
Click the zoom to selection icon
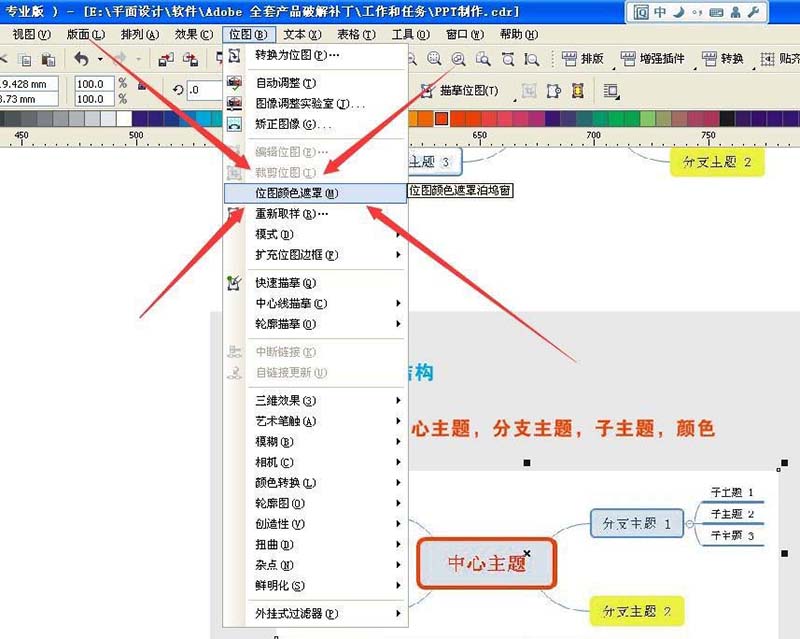434,59
